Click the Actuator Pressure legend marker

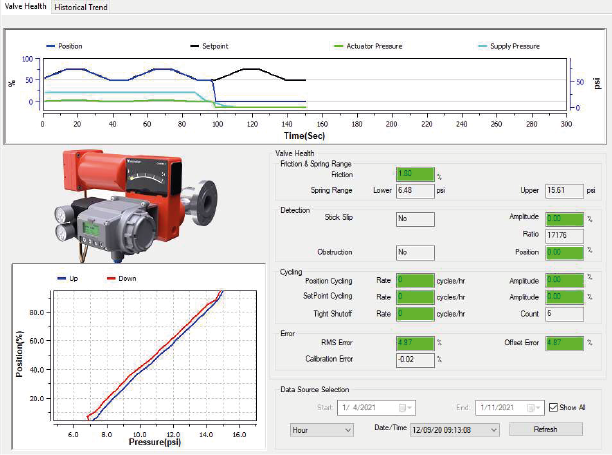click(338, 45)
